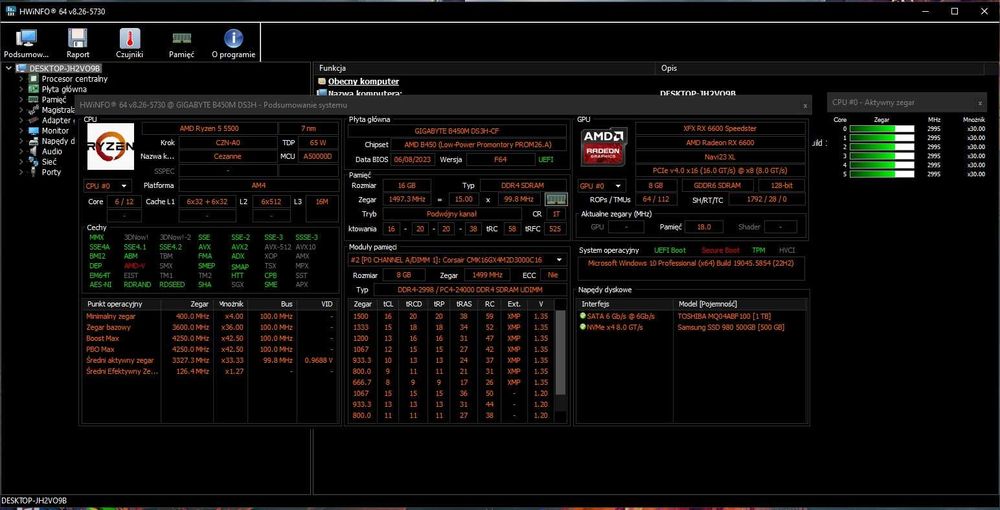The image size is (1000, 510).
Task: Open the GPU #0 selector dropdown
Action: tap(601, 186)
